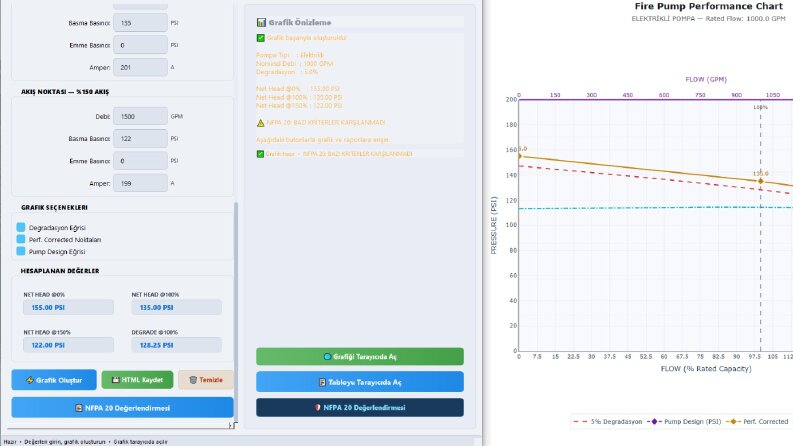Viewport: 793px width, 446px height.
Task: Hide 5% Degradasyon series in chart legend
Action: click(608, 421)
